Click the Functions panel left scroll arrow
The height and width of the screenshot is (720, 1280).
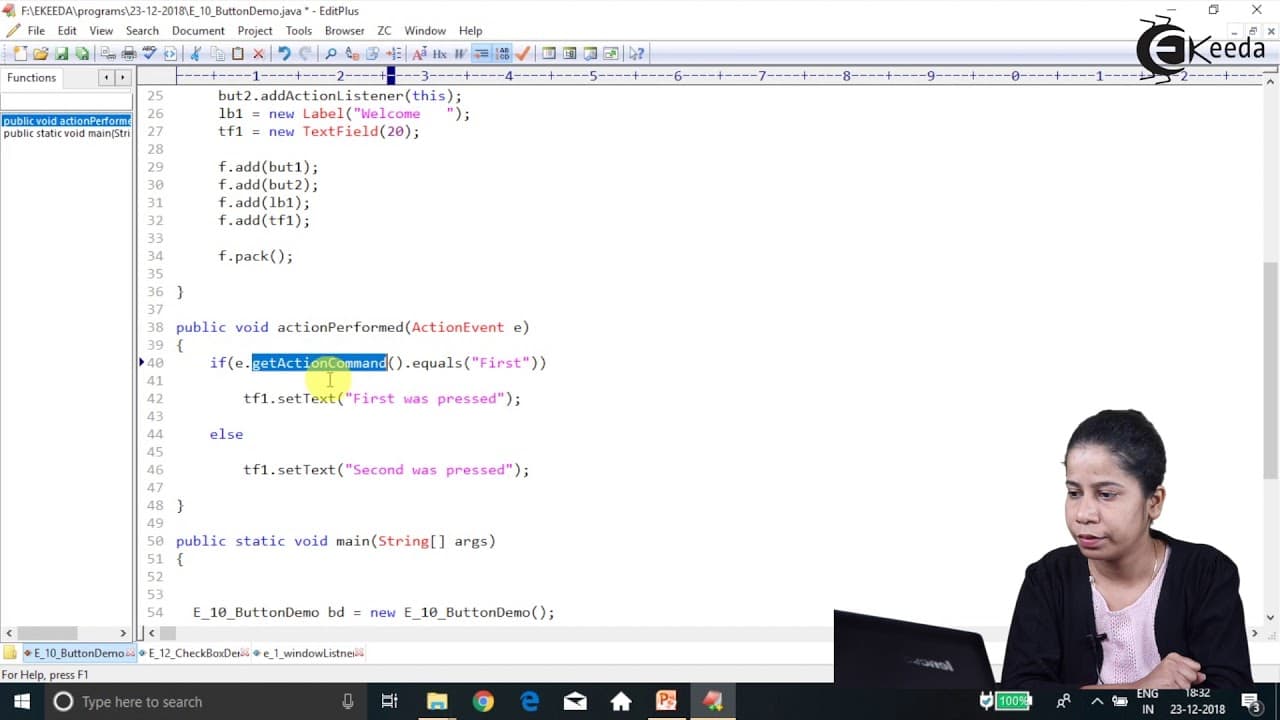pyautogui.click(x=105, y=77)
